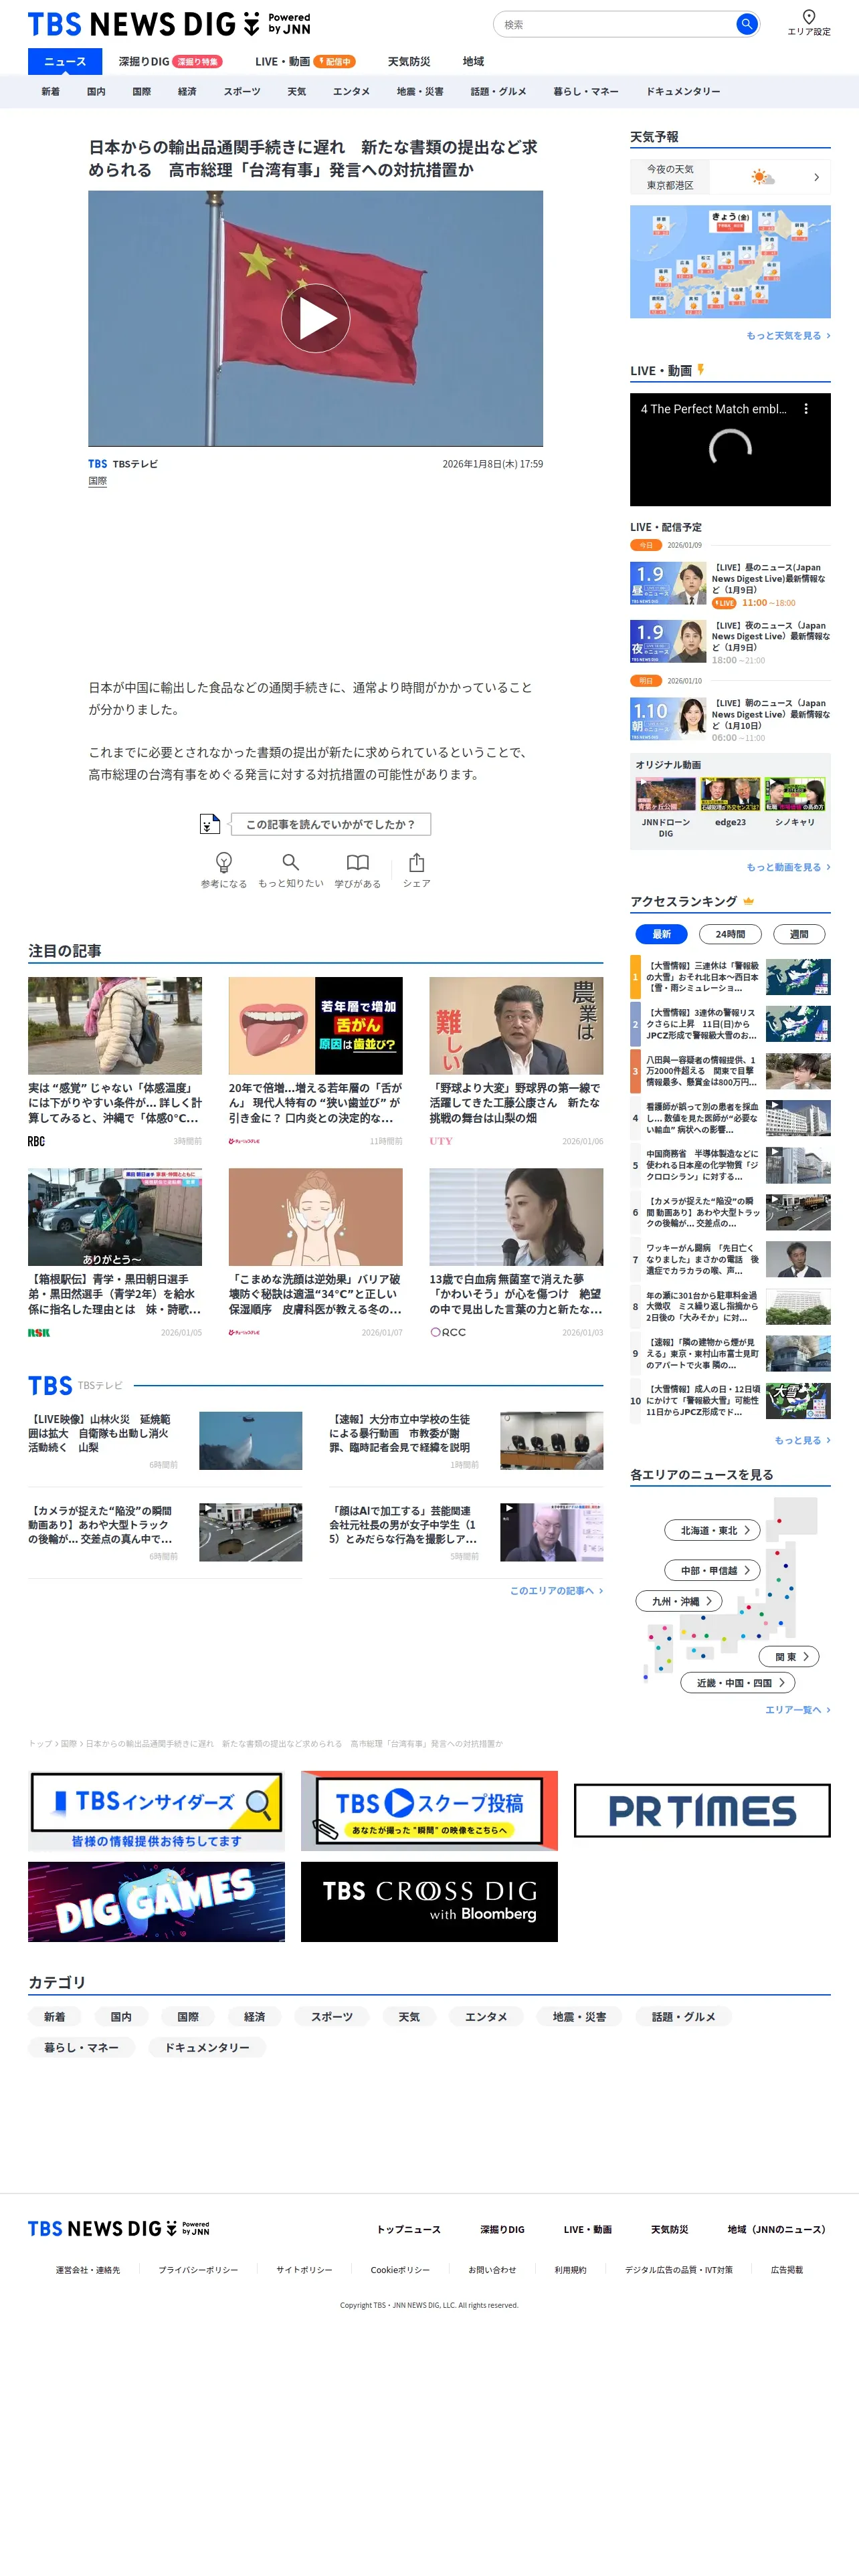859x2576 pixels.
Task: Open the 山林火災 延焼範囲は拡大 article
Action: pyautogui.click(x=165, y=1441)
